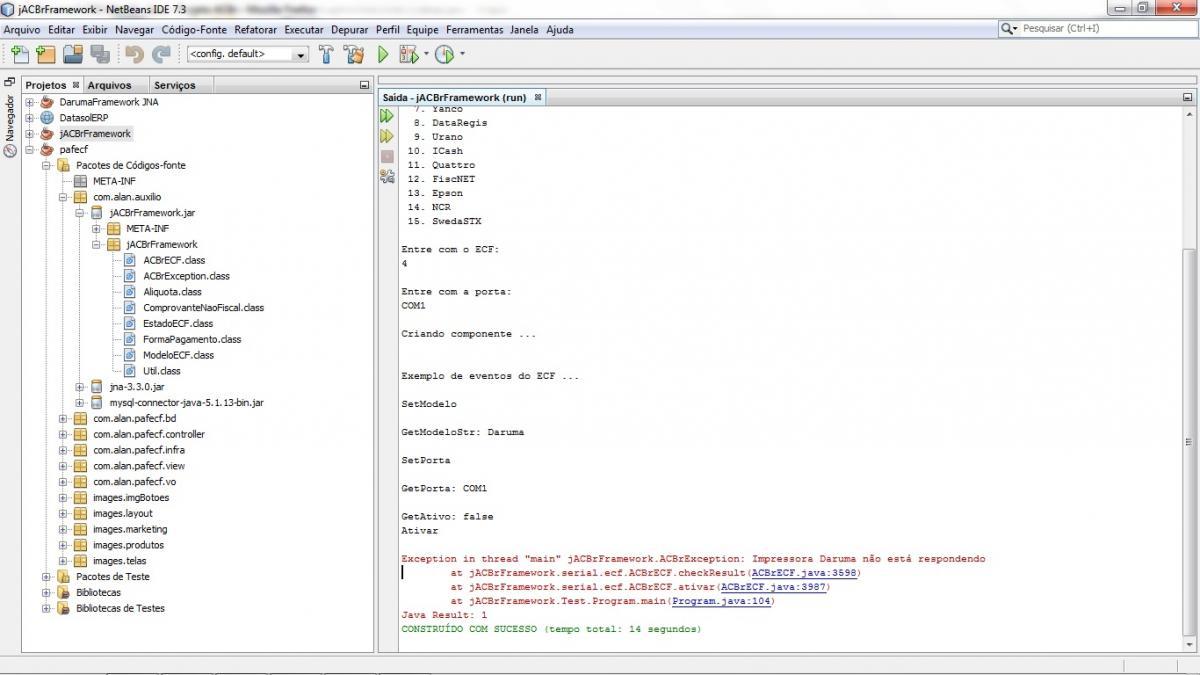Minimize the Projetos panel group
1200x675 pixels.
click(364, 85)
